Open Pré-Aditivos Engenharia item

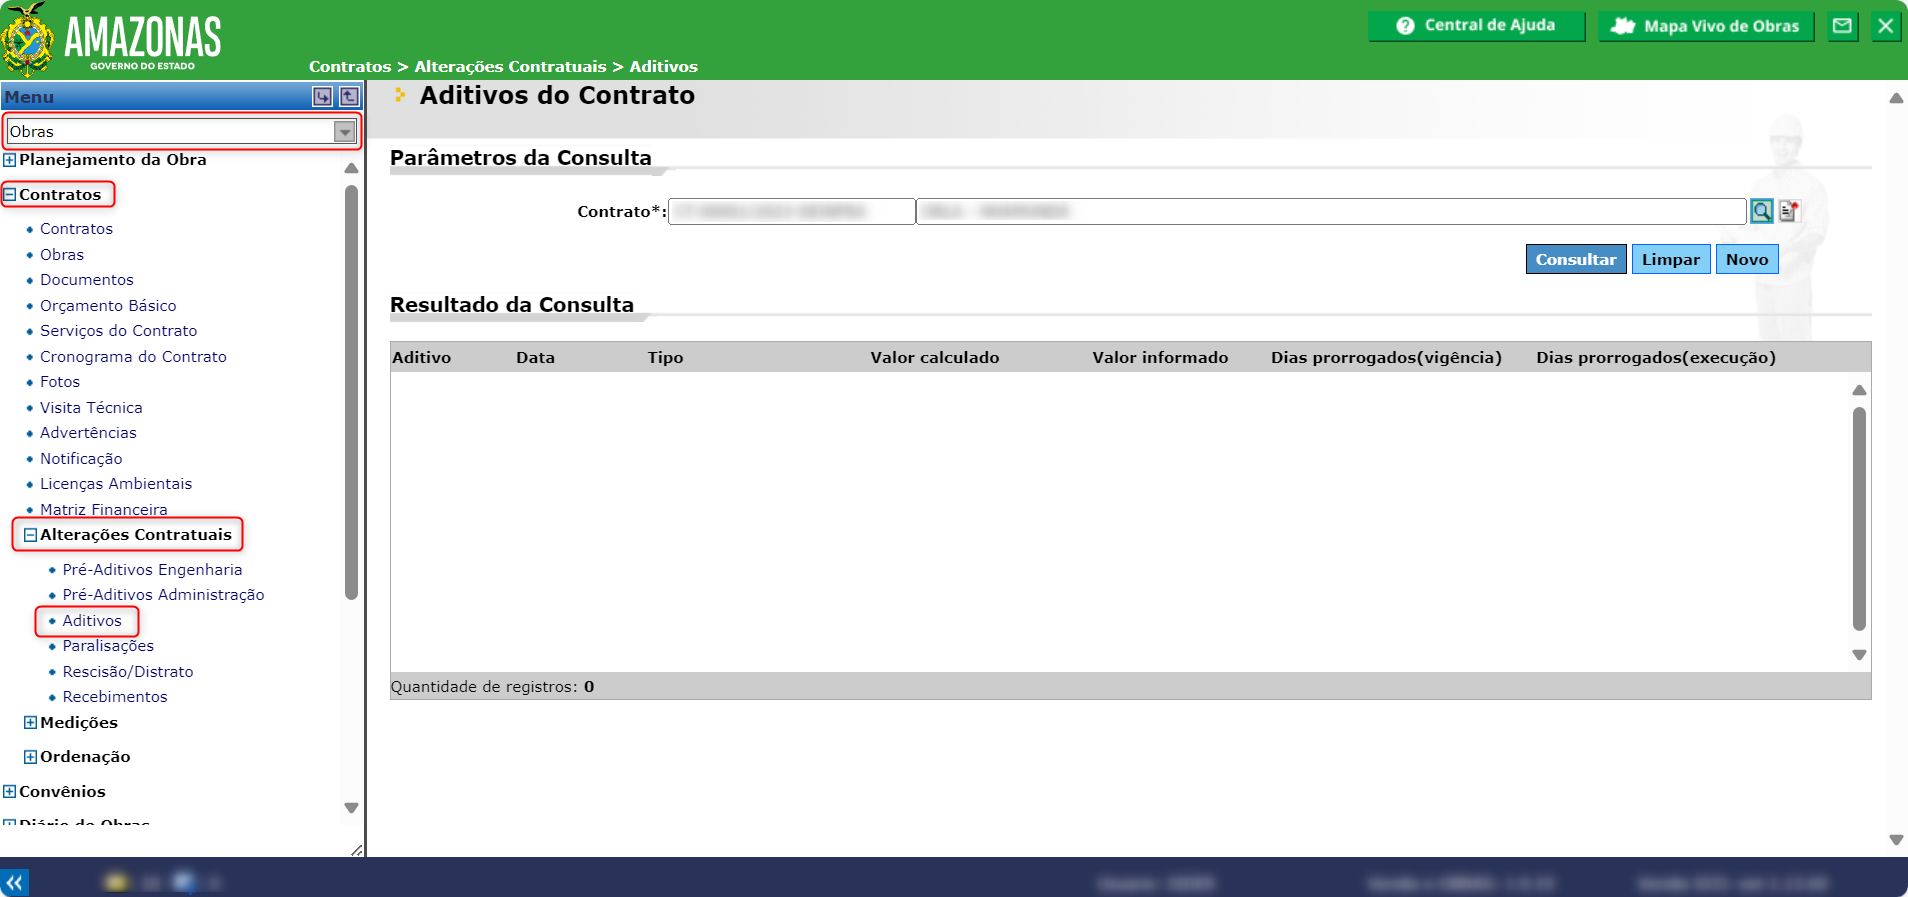[x=152, y=570]
